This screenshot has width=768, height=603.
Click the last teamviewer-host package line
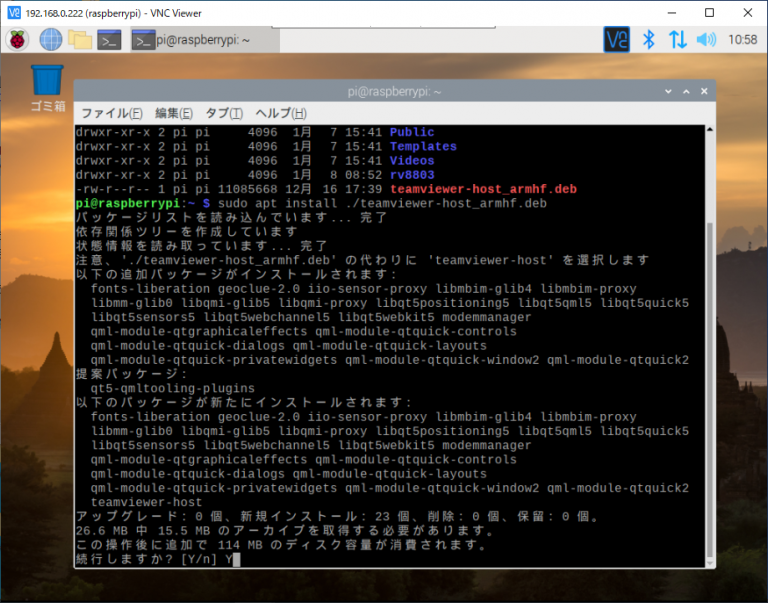(x=146, y=502)
